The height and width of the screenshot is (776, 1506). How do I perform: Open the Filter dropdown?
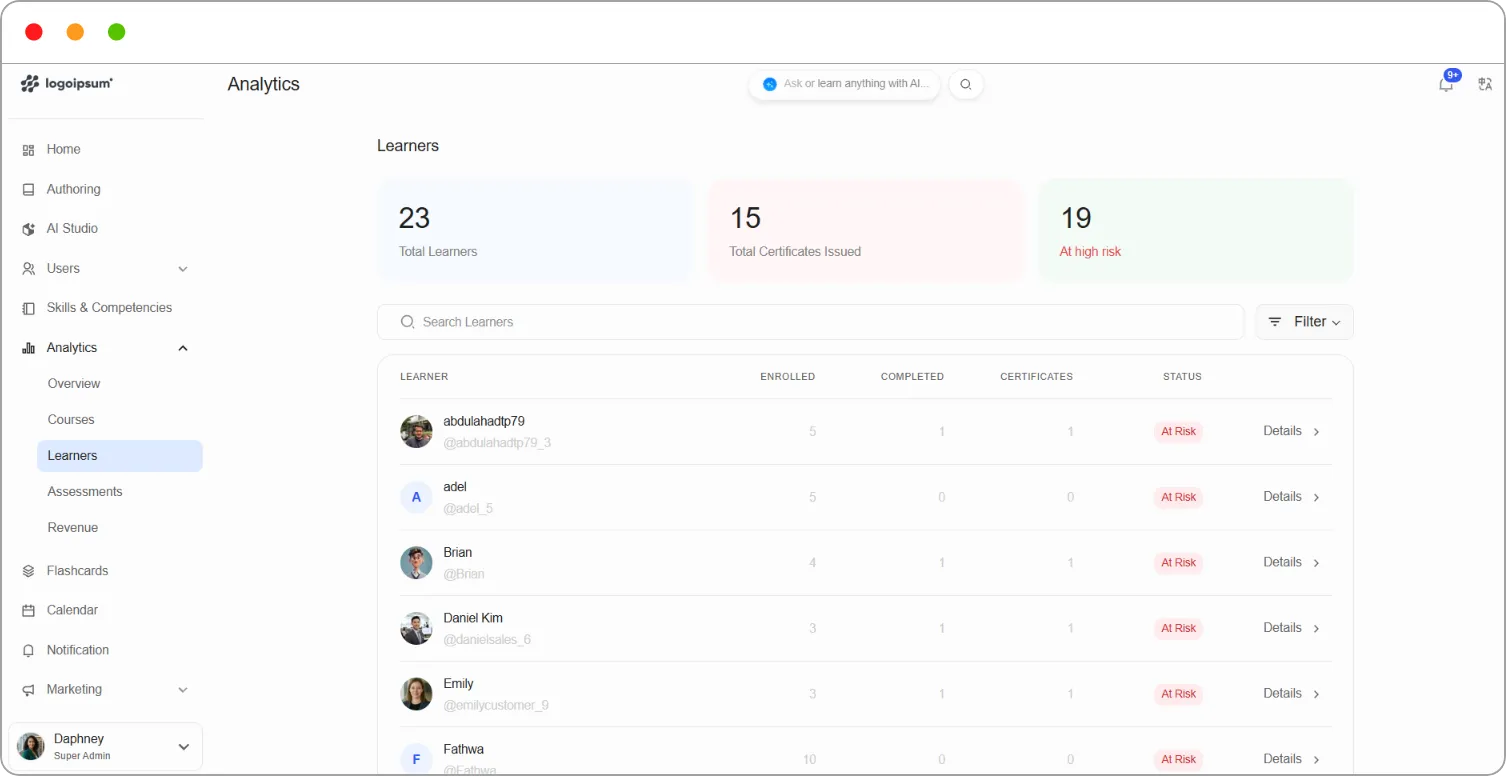pos(1304,322)
